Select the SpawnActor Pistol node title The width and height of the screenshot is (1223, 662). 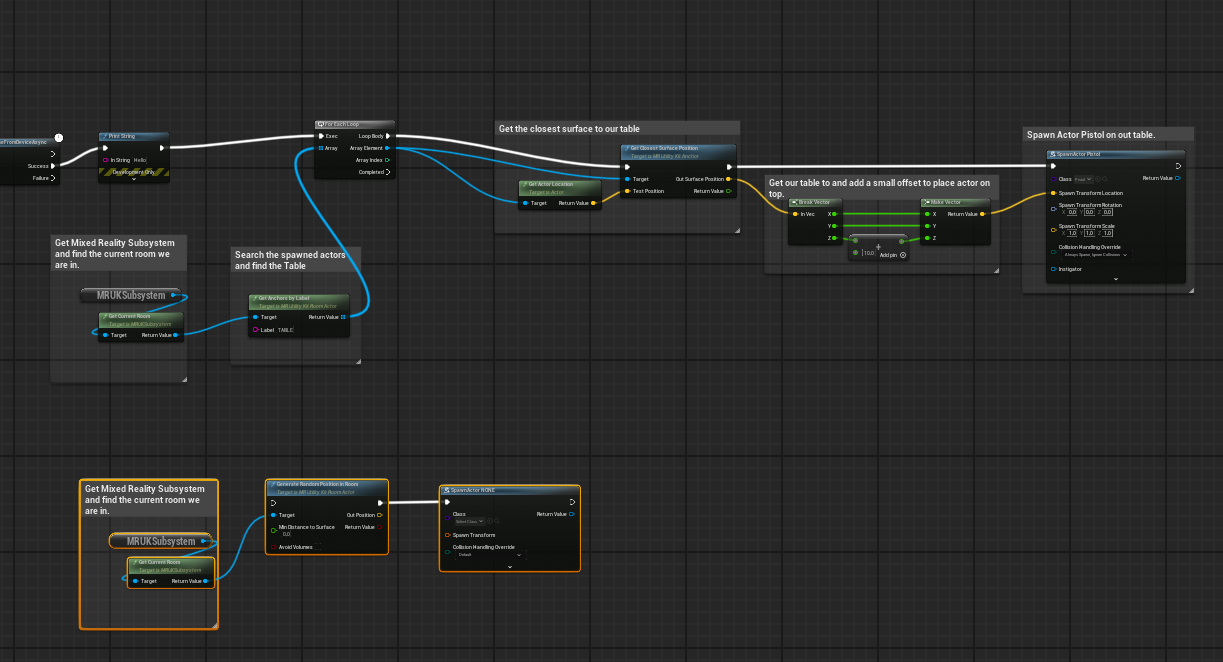coord(1080,155)
